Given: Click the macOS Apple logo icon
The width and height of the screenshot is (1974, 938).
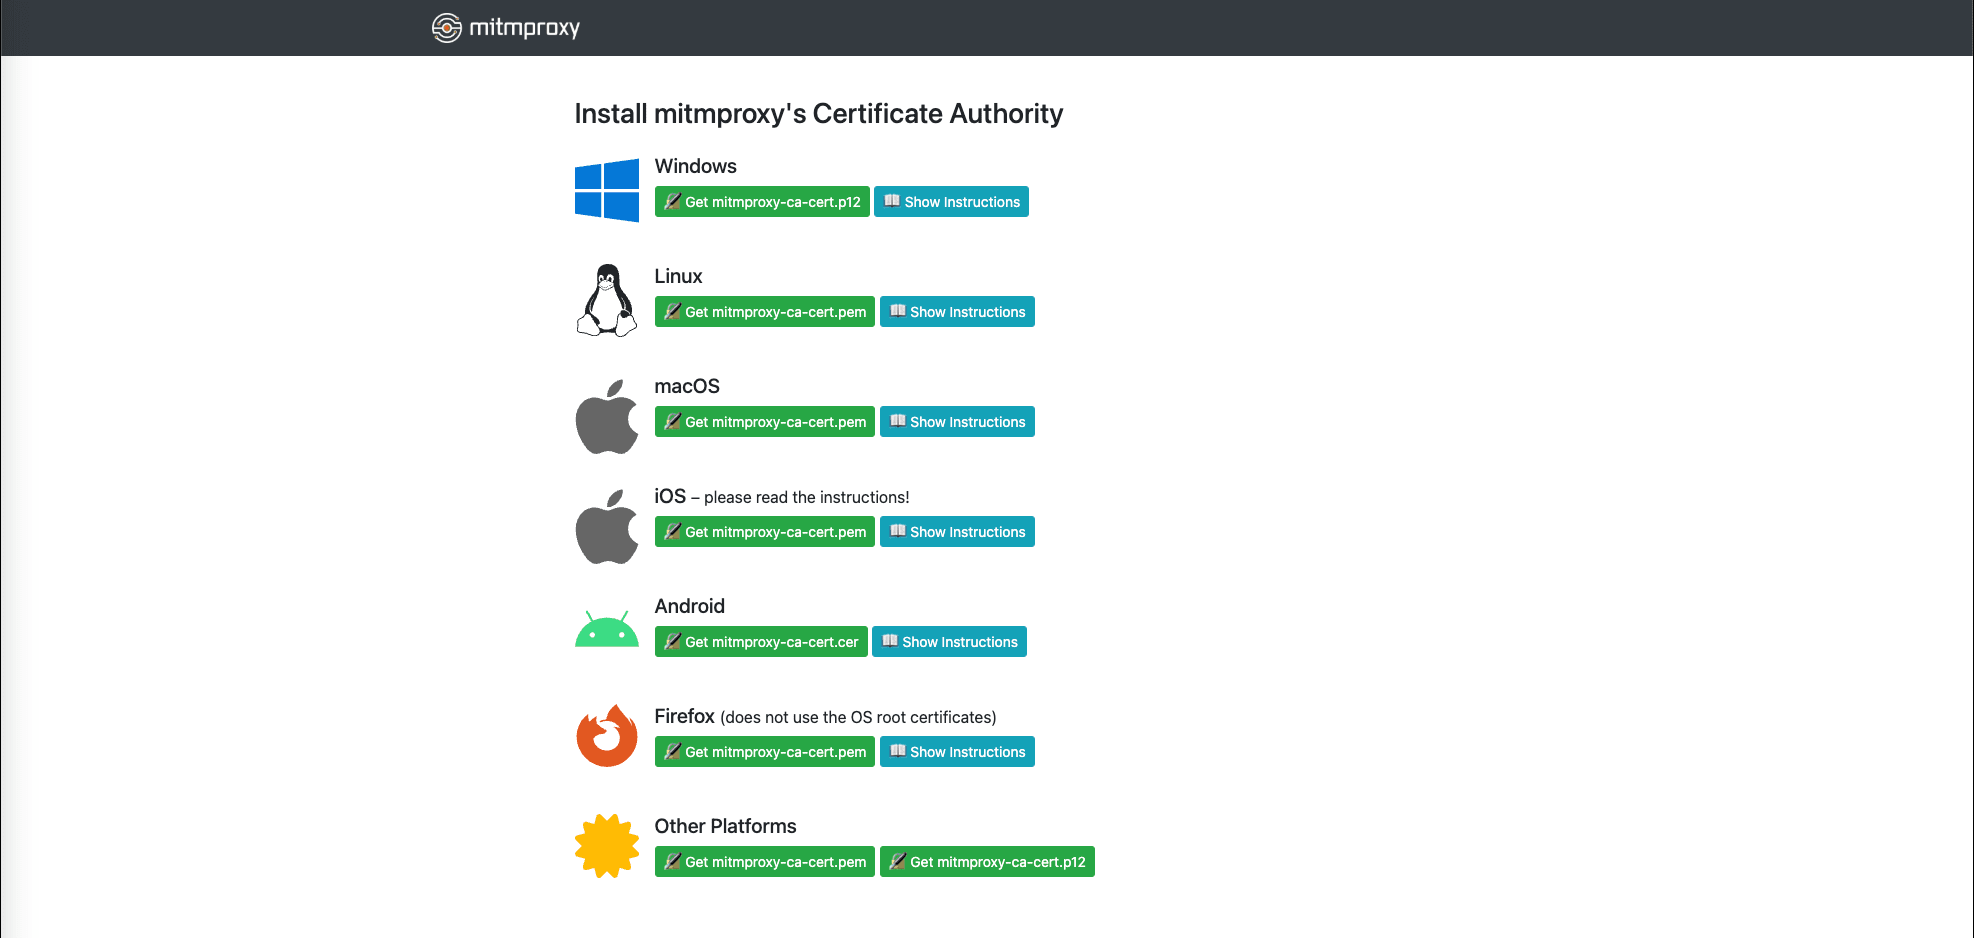Looking at the screenshot, I should 607,417.
